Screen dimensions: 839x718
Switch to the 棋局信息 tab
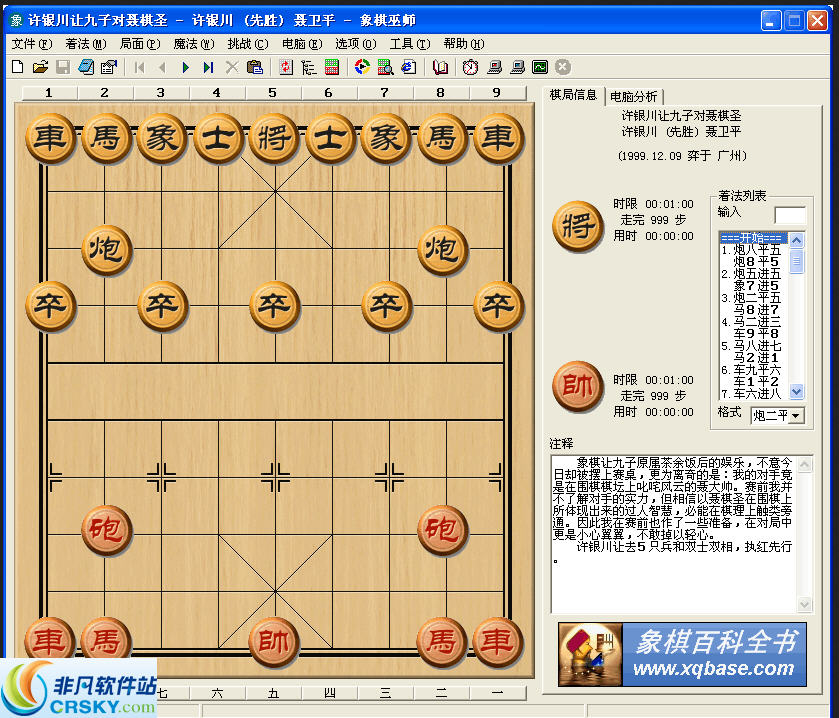(x=573, y=95)
